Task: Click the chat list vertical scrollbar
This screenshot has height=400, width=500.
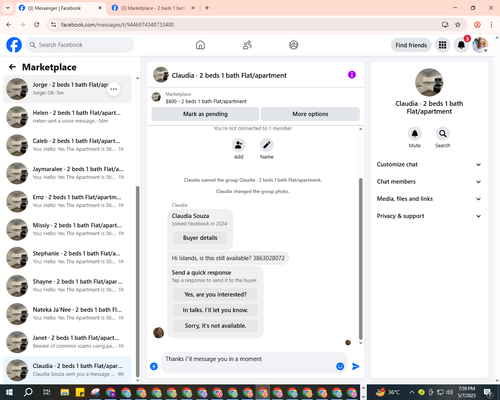Action: (x=138, y=282)
